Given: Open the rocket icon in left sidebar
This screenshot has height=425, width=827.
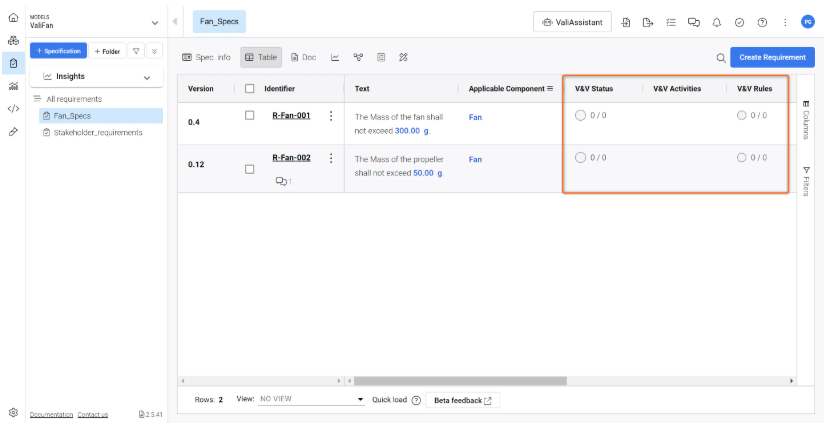Looking at the screenshot, I should click(14, 132).
